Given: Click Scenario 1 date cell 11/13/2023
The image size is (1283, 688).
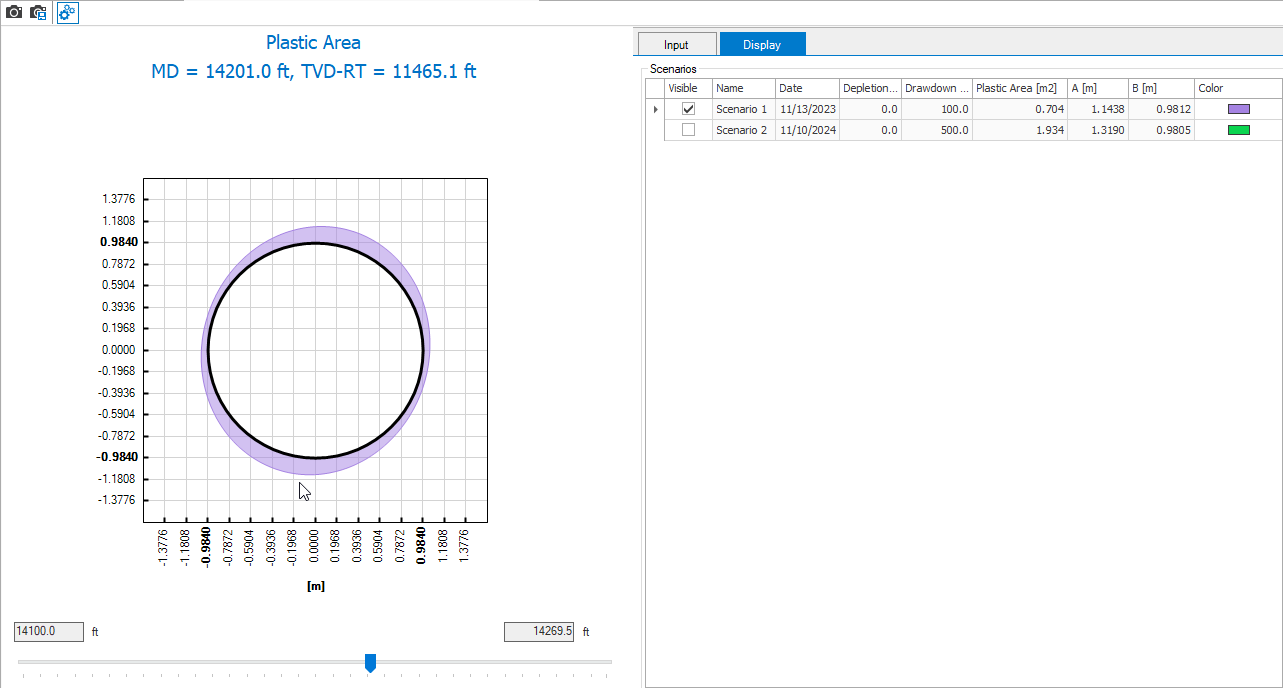Looking at the screenshot, I should [x=807, y=109].
